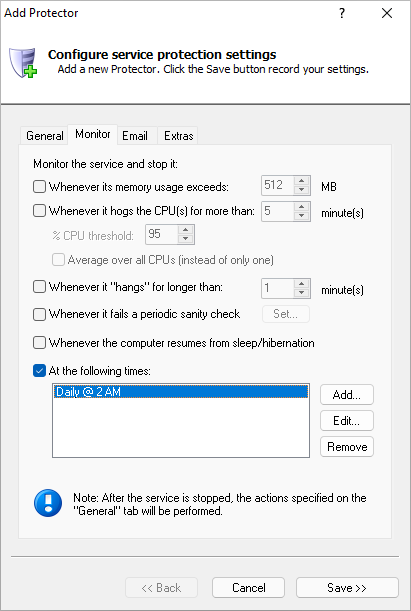Screen dimensions: 411x611
Task: Switch to the General tab
Action: tap(44, 136)
